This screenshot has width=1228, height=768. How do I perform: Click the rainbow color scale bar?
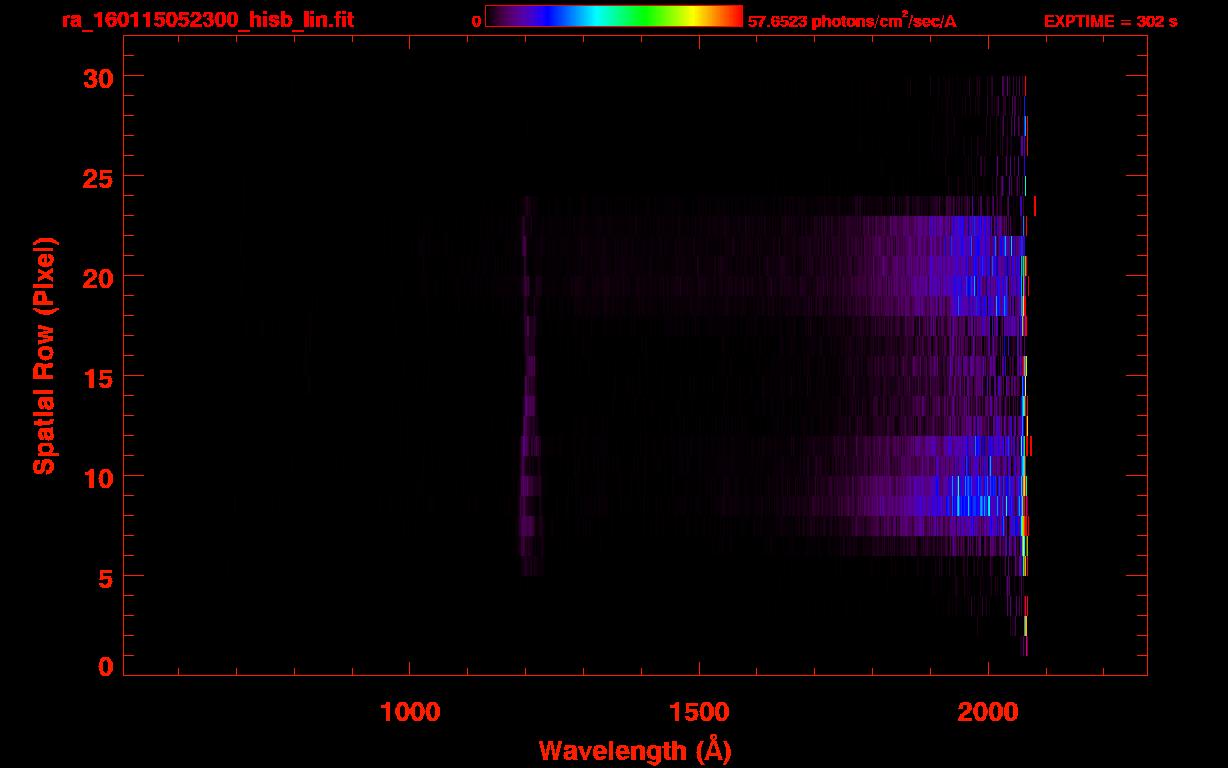pos(614,16)
